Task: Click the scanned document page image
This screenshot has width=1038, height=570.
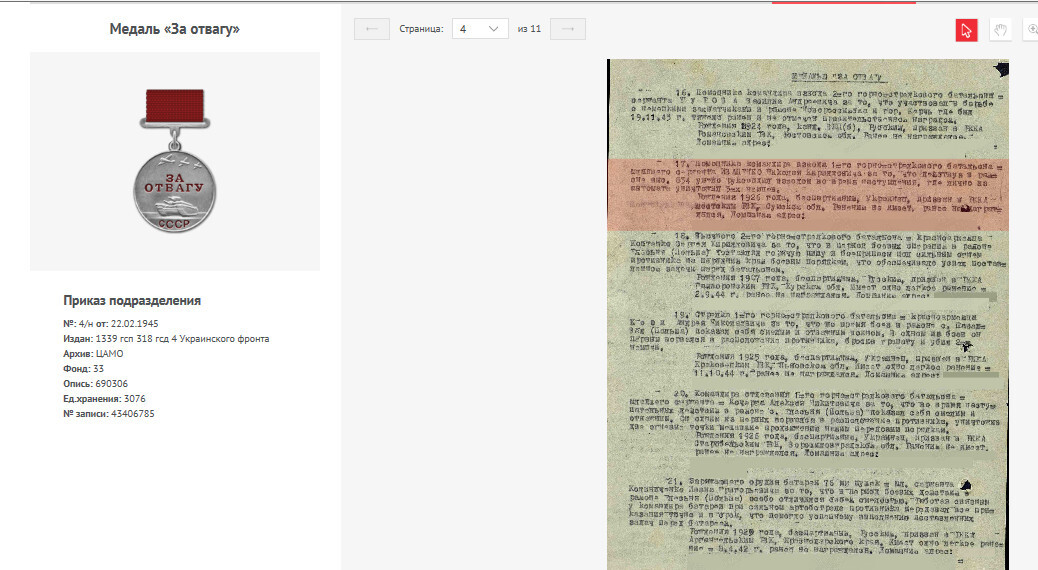Action: (x=808, y=314)
